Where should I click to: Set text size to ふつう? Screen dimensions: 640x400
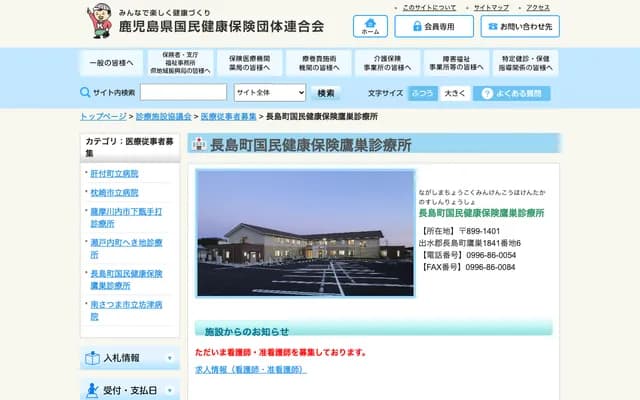(x=422, y=93)
